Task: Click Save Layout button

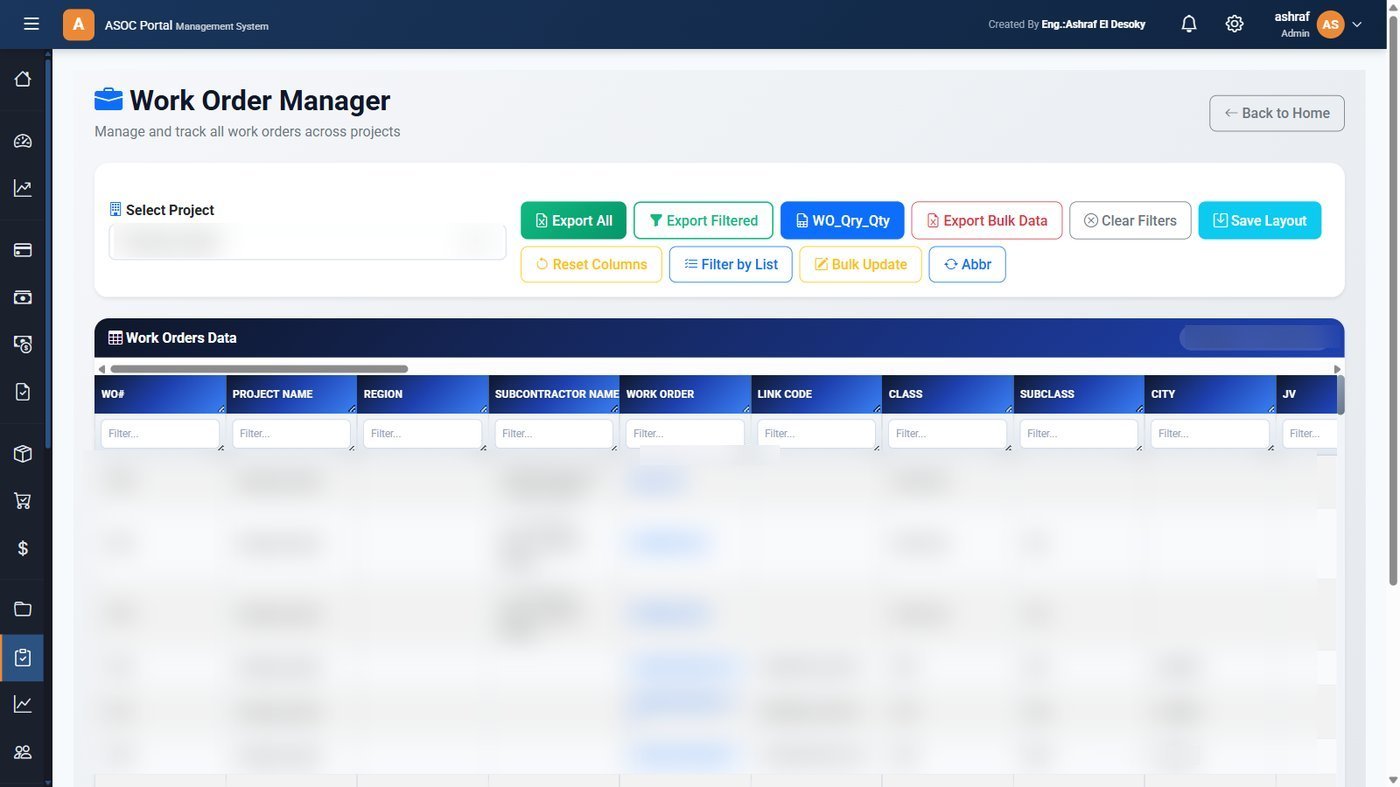Action: point(1260,220)
